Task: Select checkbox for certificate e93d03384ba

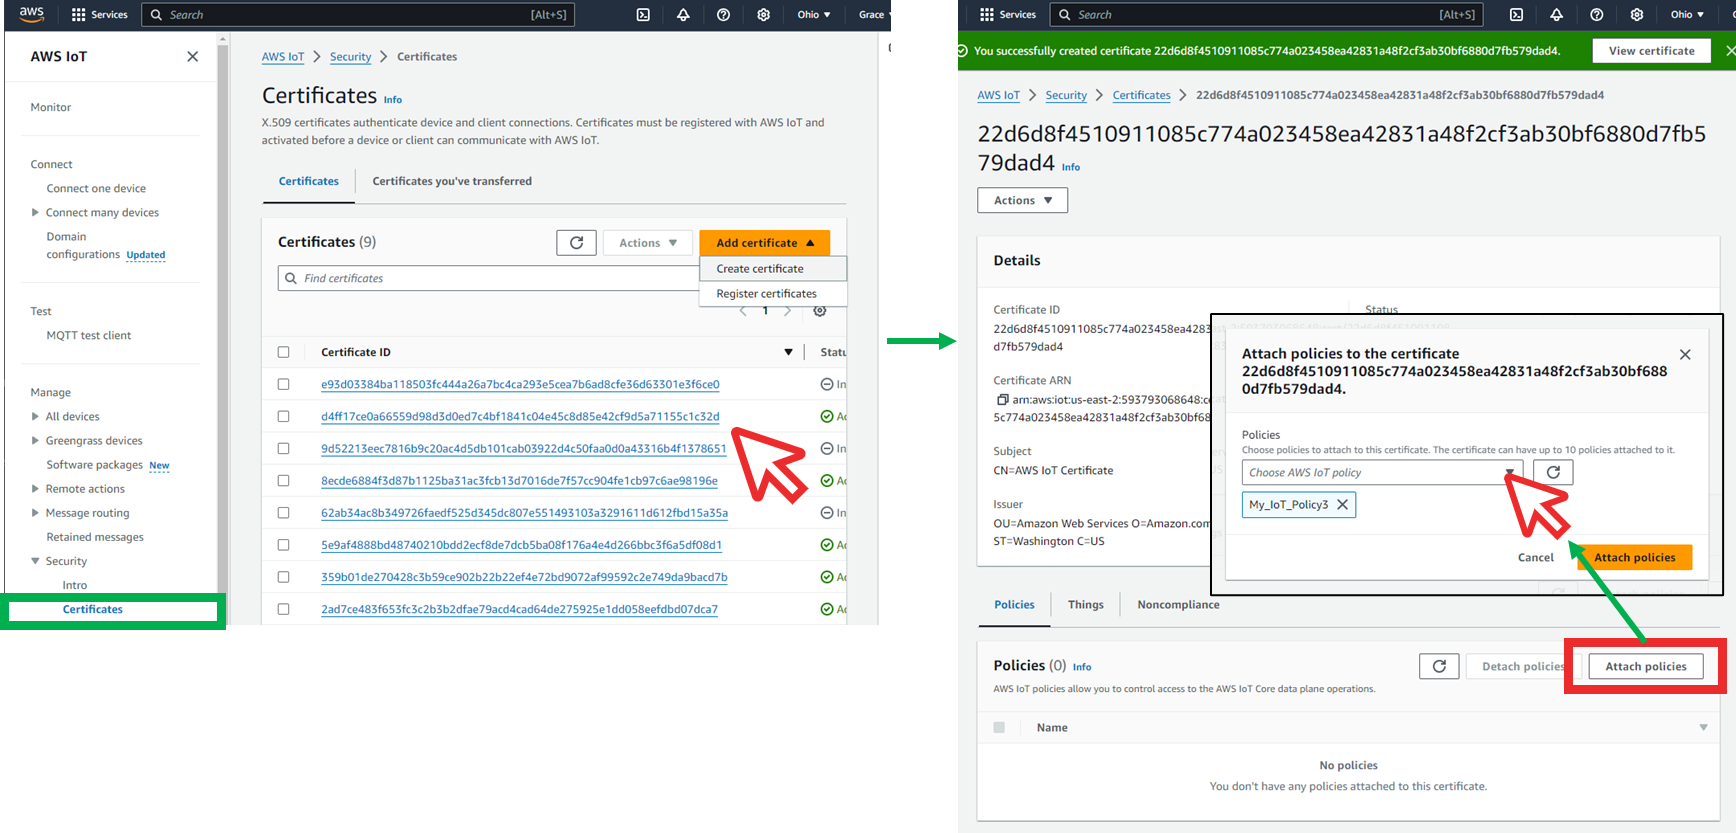Action: [283, 384]
